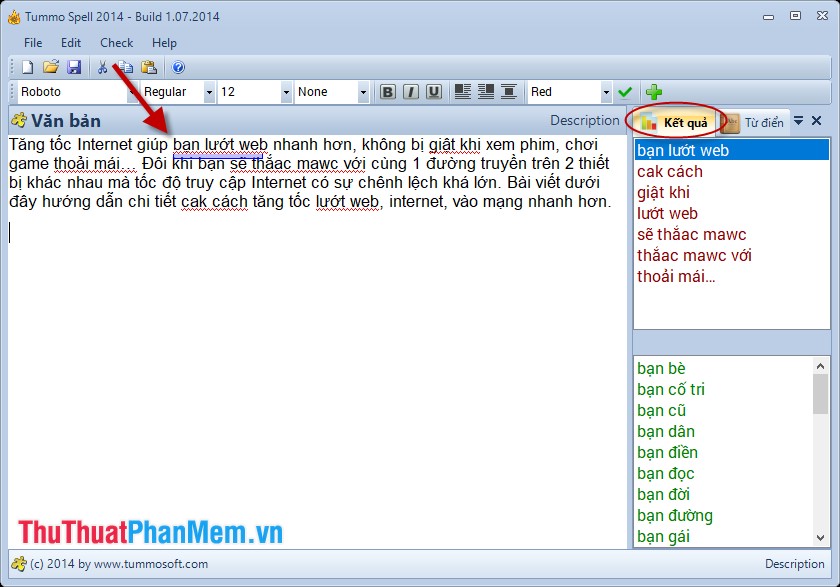Click the suggestions scrollbar down arrow
840x587 pixels.
pos(820,537)
